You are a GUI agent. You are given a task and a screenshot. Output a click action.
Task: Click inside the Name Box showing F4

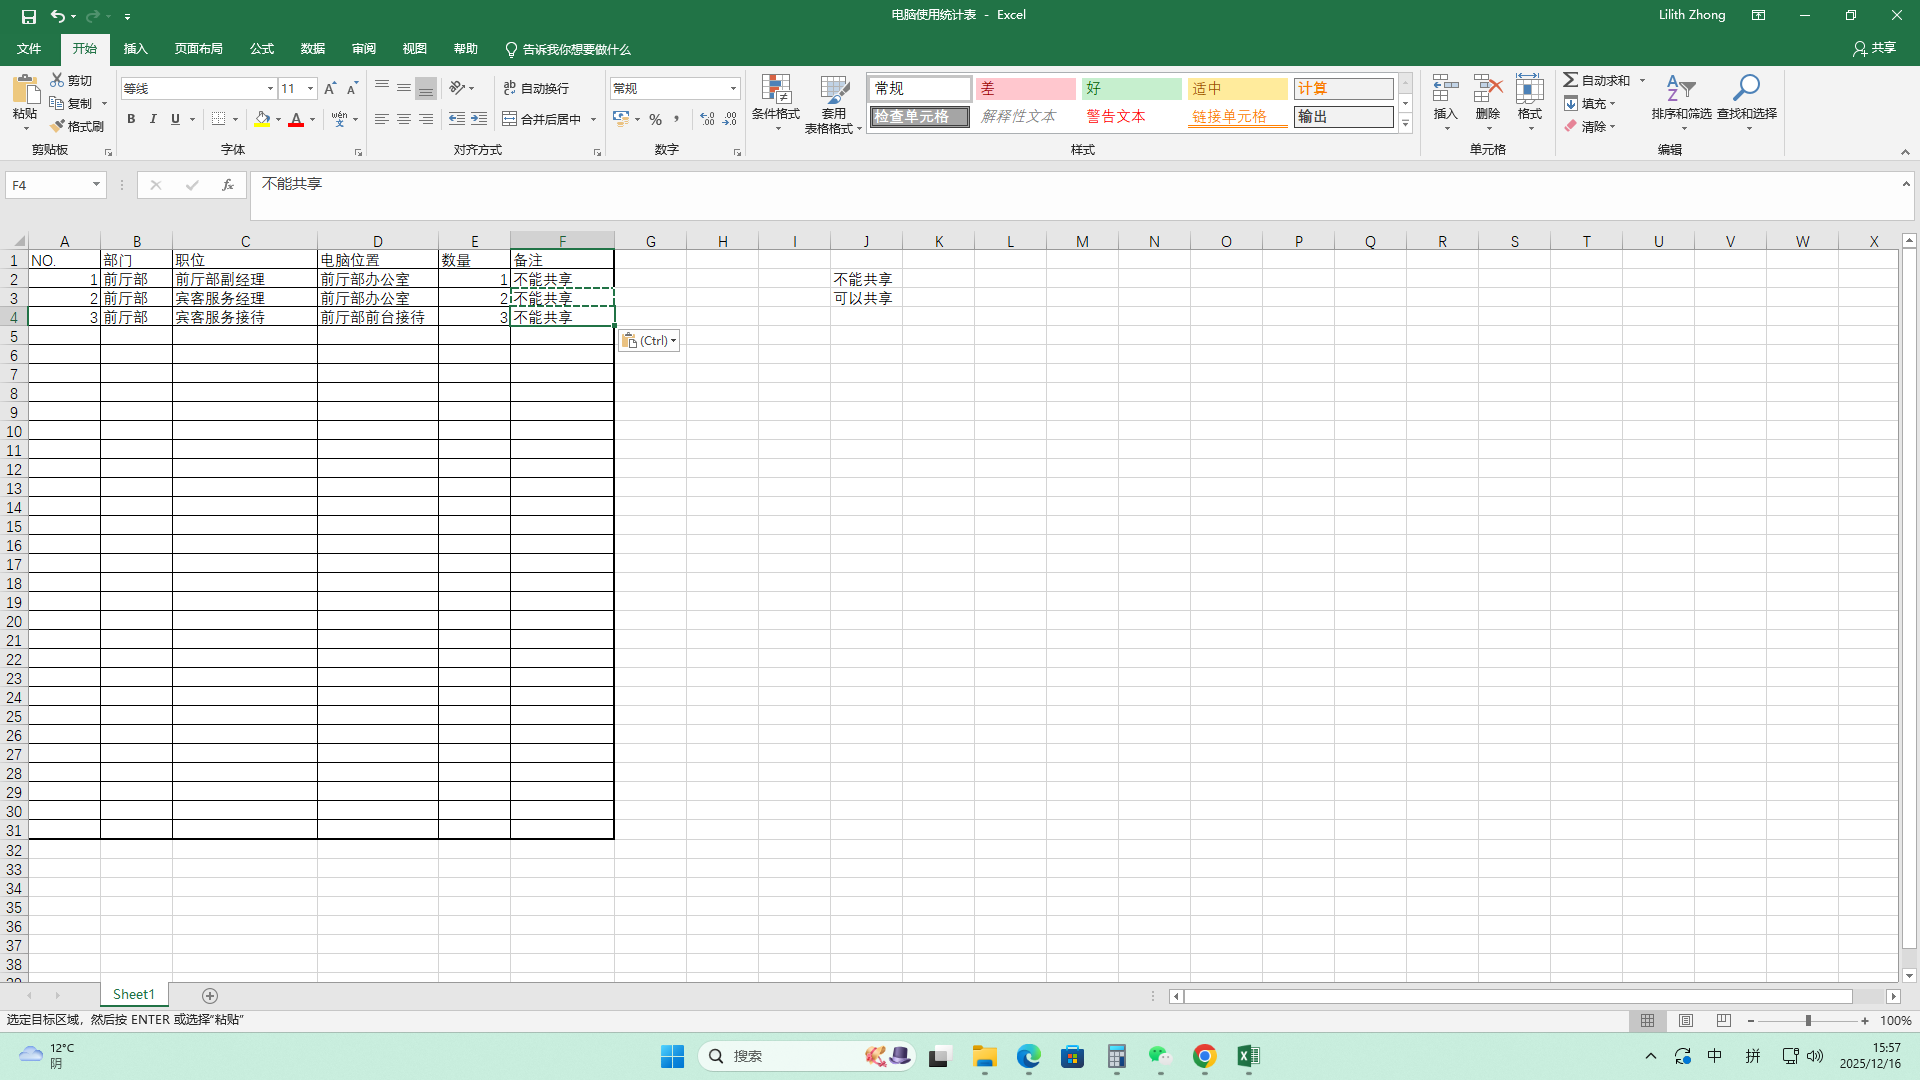tap(48, 185)
